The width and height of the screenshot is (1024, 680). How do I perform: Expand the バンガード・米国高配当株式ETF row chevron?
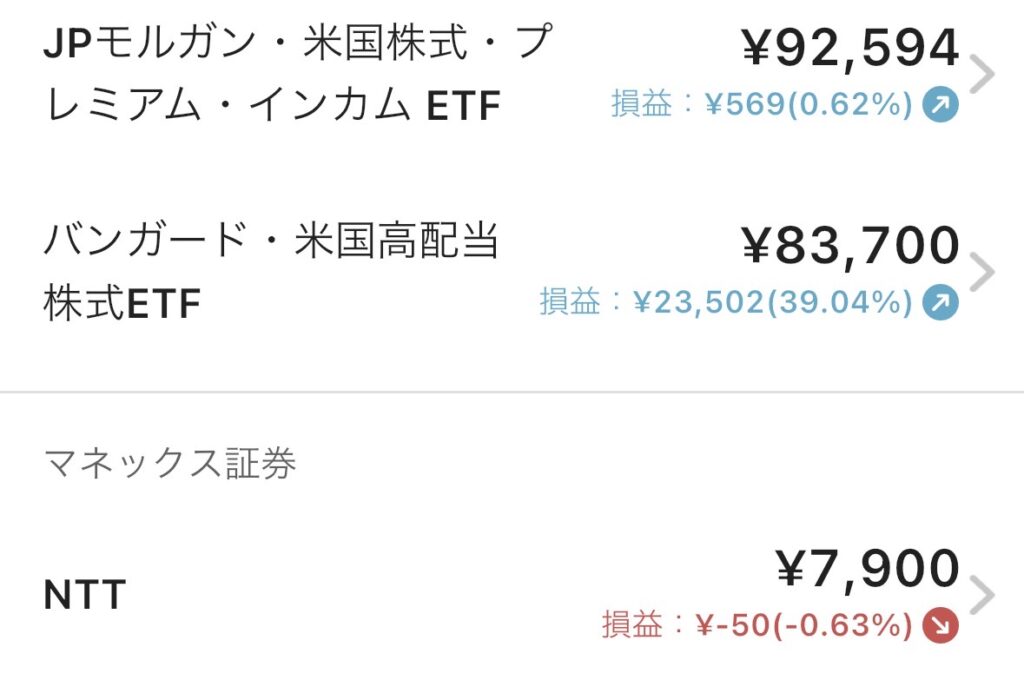point(983,272)
